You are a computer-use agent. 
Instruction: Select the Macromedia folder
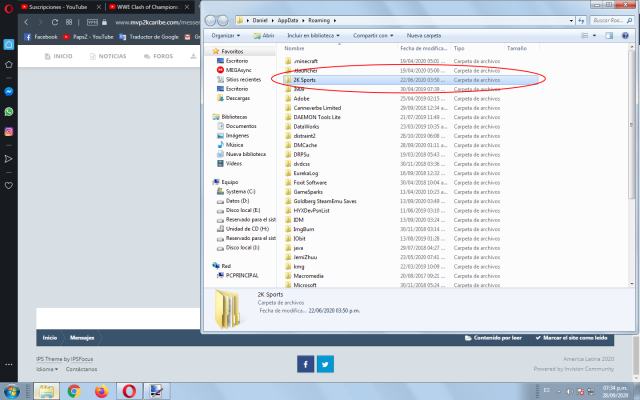tap(308, 276)
